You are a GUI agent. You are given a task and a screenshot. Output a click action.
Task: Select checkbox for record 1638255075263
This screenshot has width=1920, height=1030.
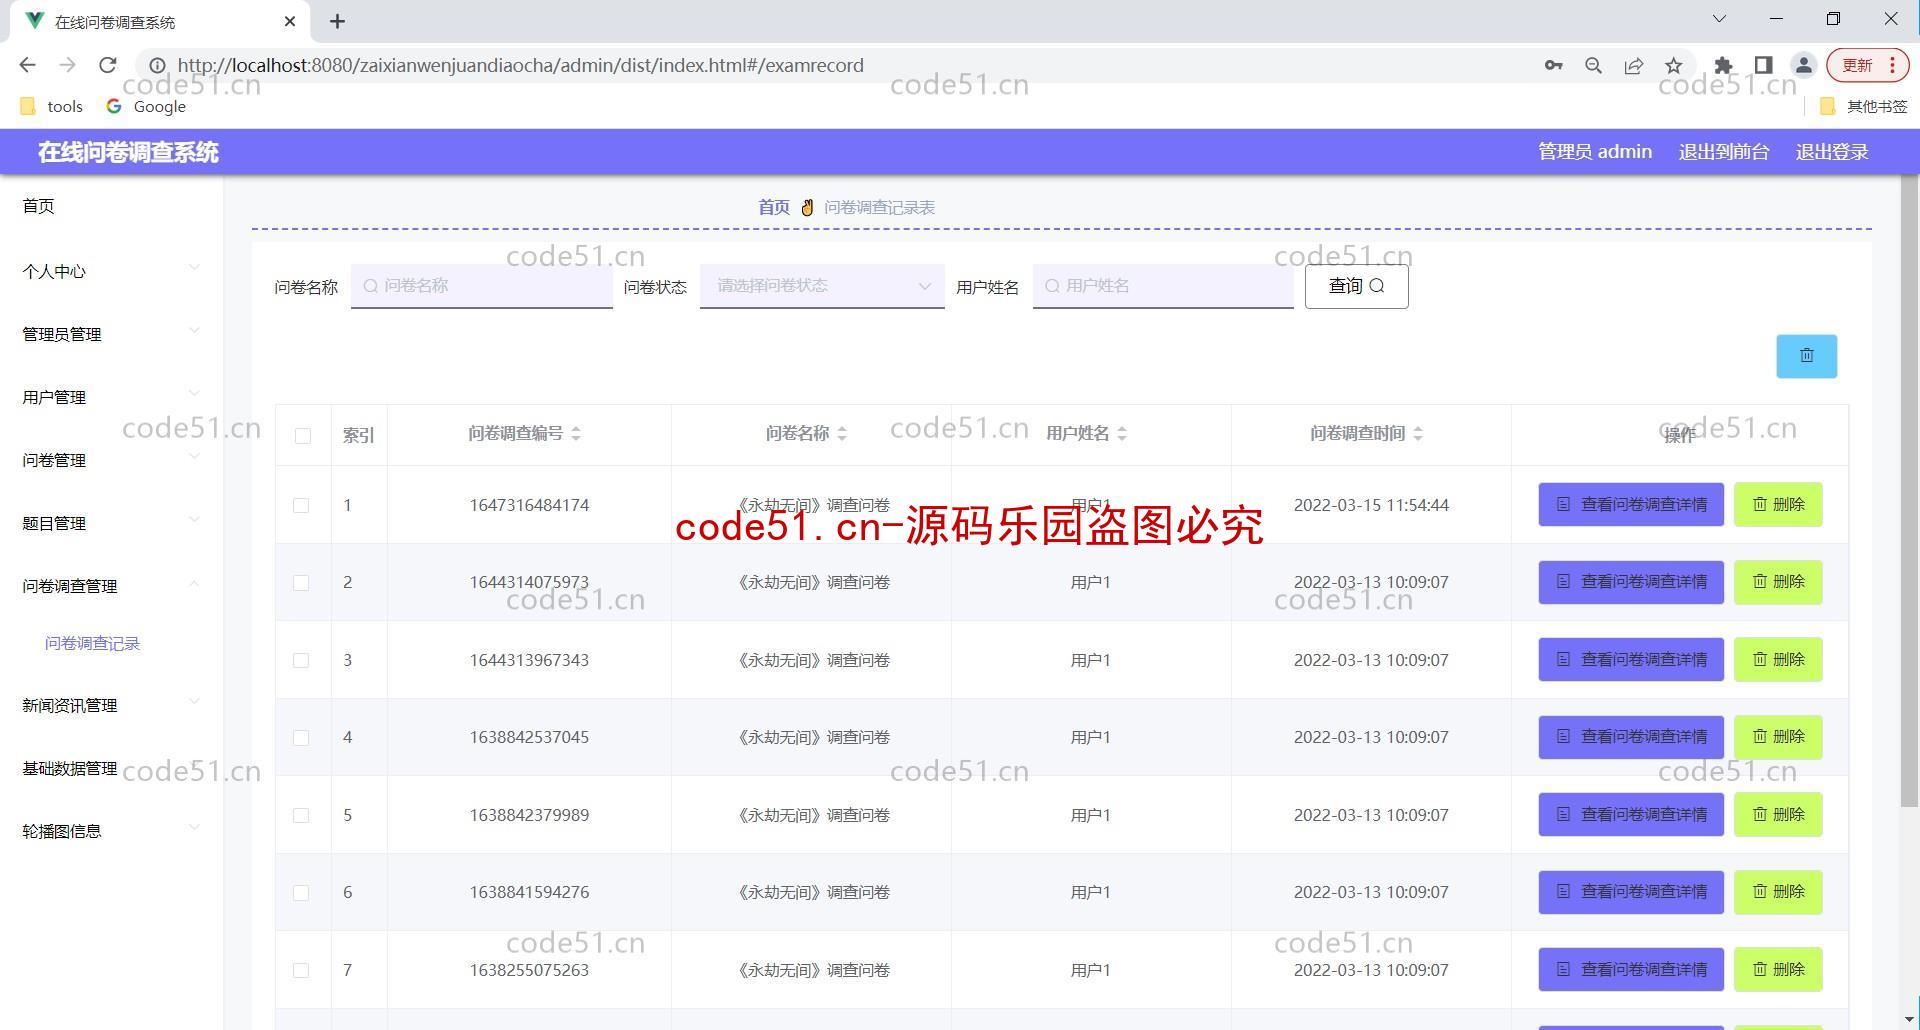[x=301, y=970]
